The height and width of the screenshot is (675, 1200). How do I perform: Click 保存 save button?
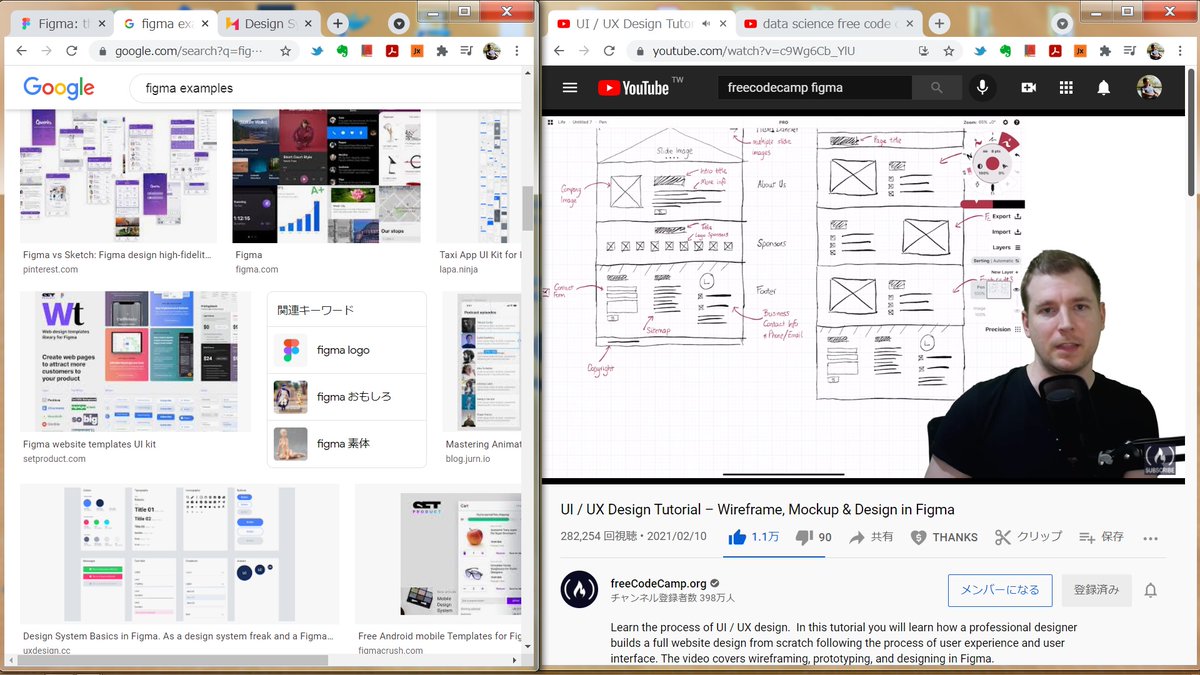(x=1101, y=537)
